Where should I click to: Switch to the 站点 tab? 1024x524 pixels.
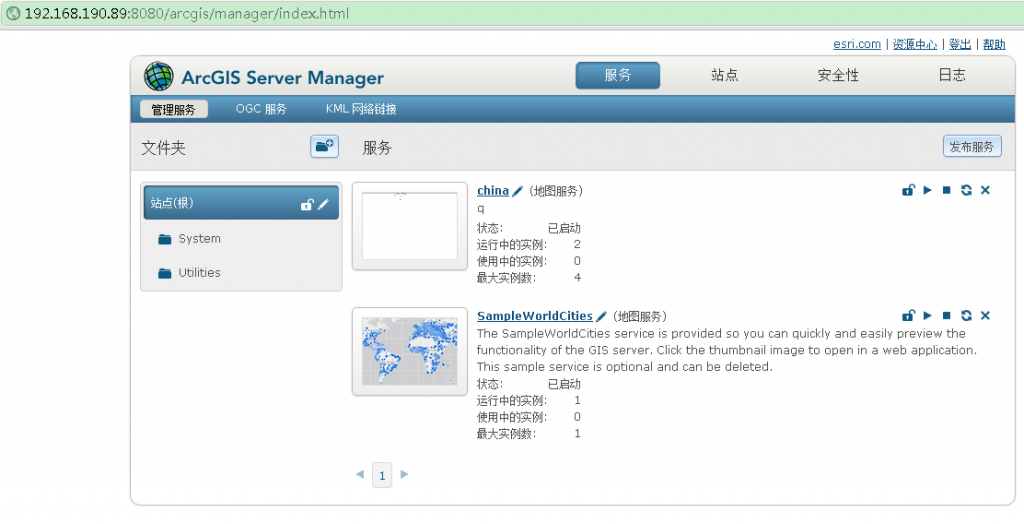point(724,75)
